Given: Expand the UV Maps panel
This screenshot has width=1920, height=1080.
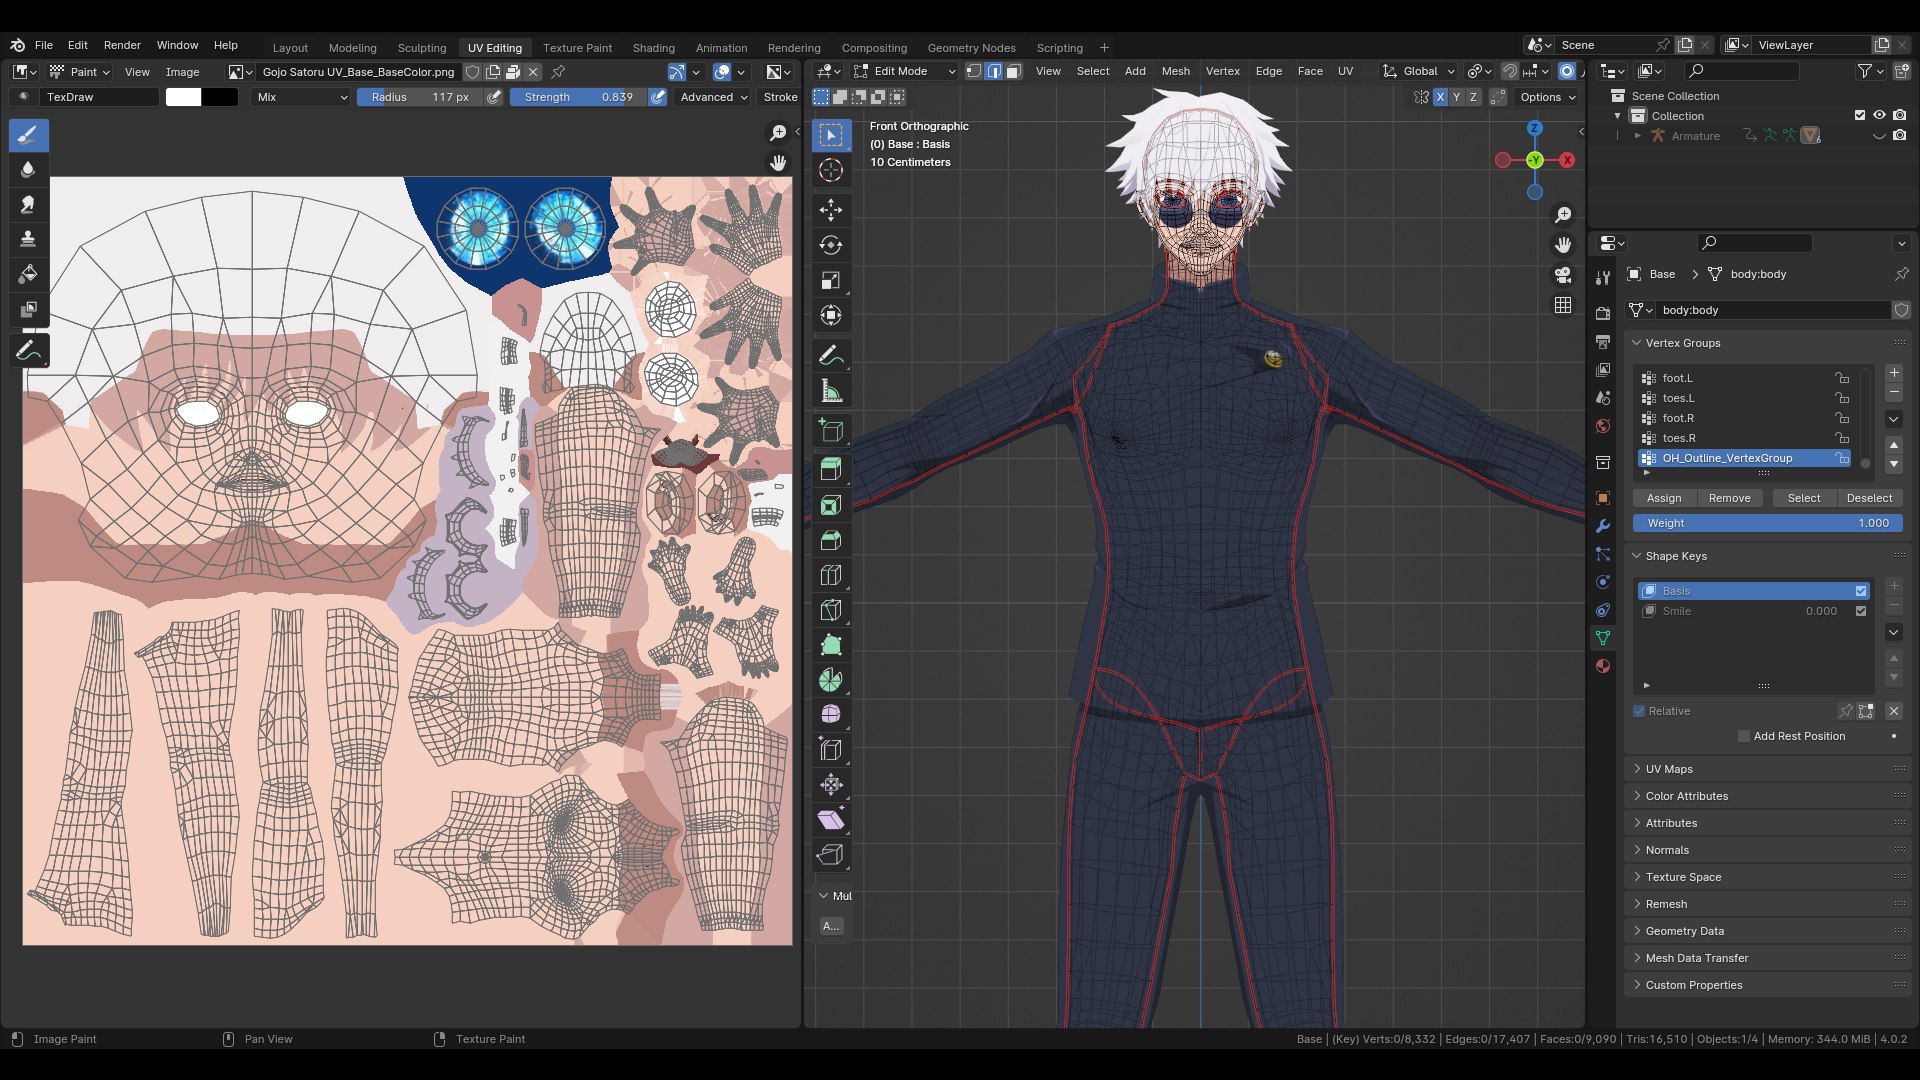Looking at the screenshot, I should pyautogui.click(x=1669, y=769).
